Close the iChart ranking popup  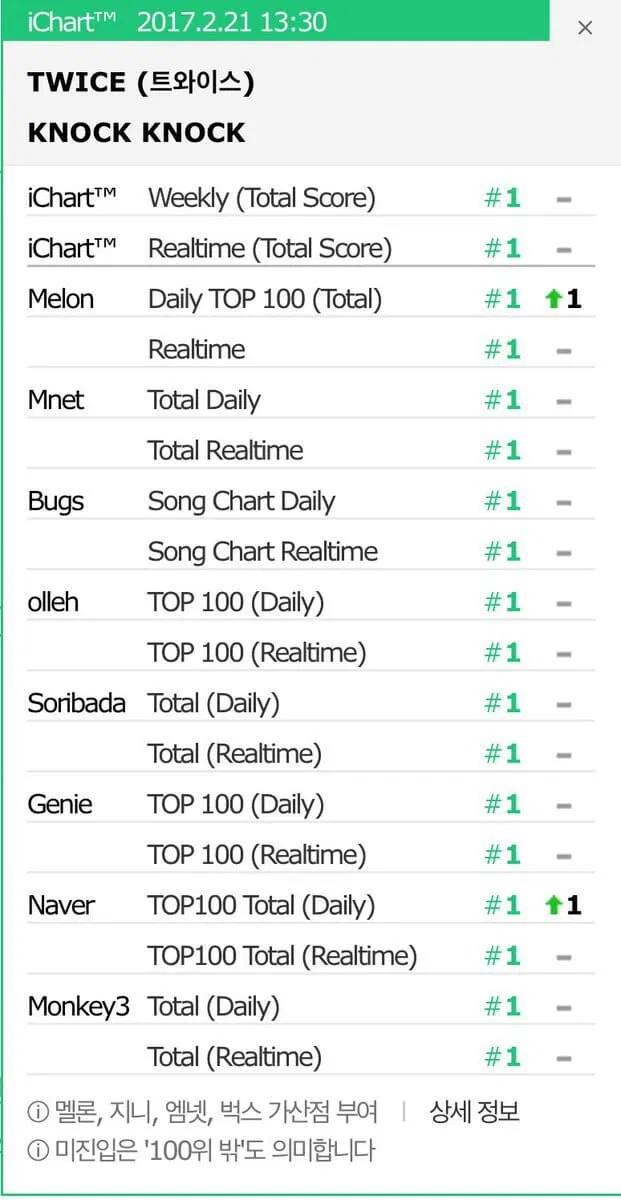point(585,27)
